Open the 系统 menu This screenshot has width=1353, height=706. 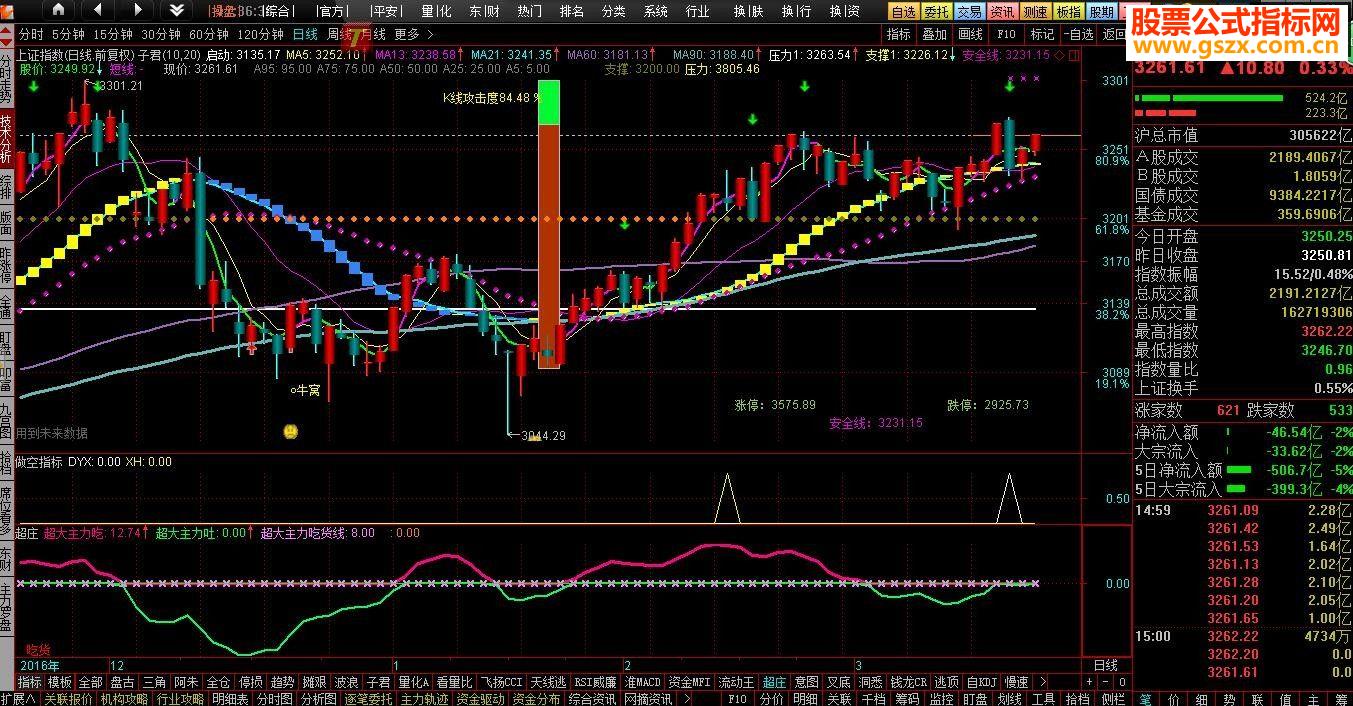click(656, 11)
